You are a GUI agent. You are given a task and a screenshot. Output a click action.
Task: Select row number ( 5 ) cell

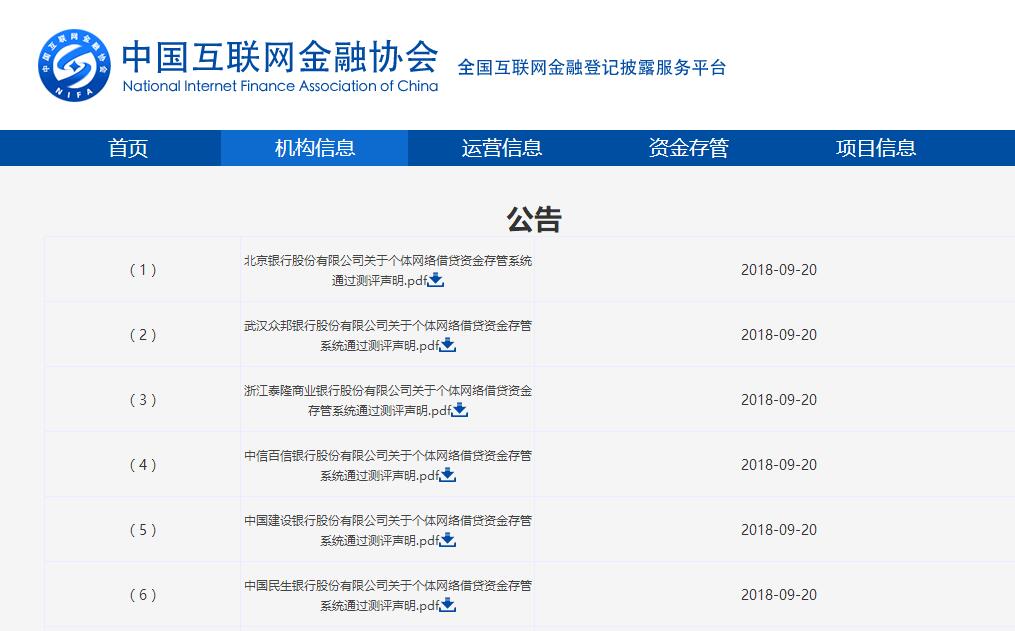click(142, 530)
